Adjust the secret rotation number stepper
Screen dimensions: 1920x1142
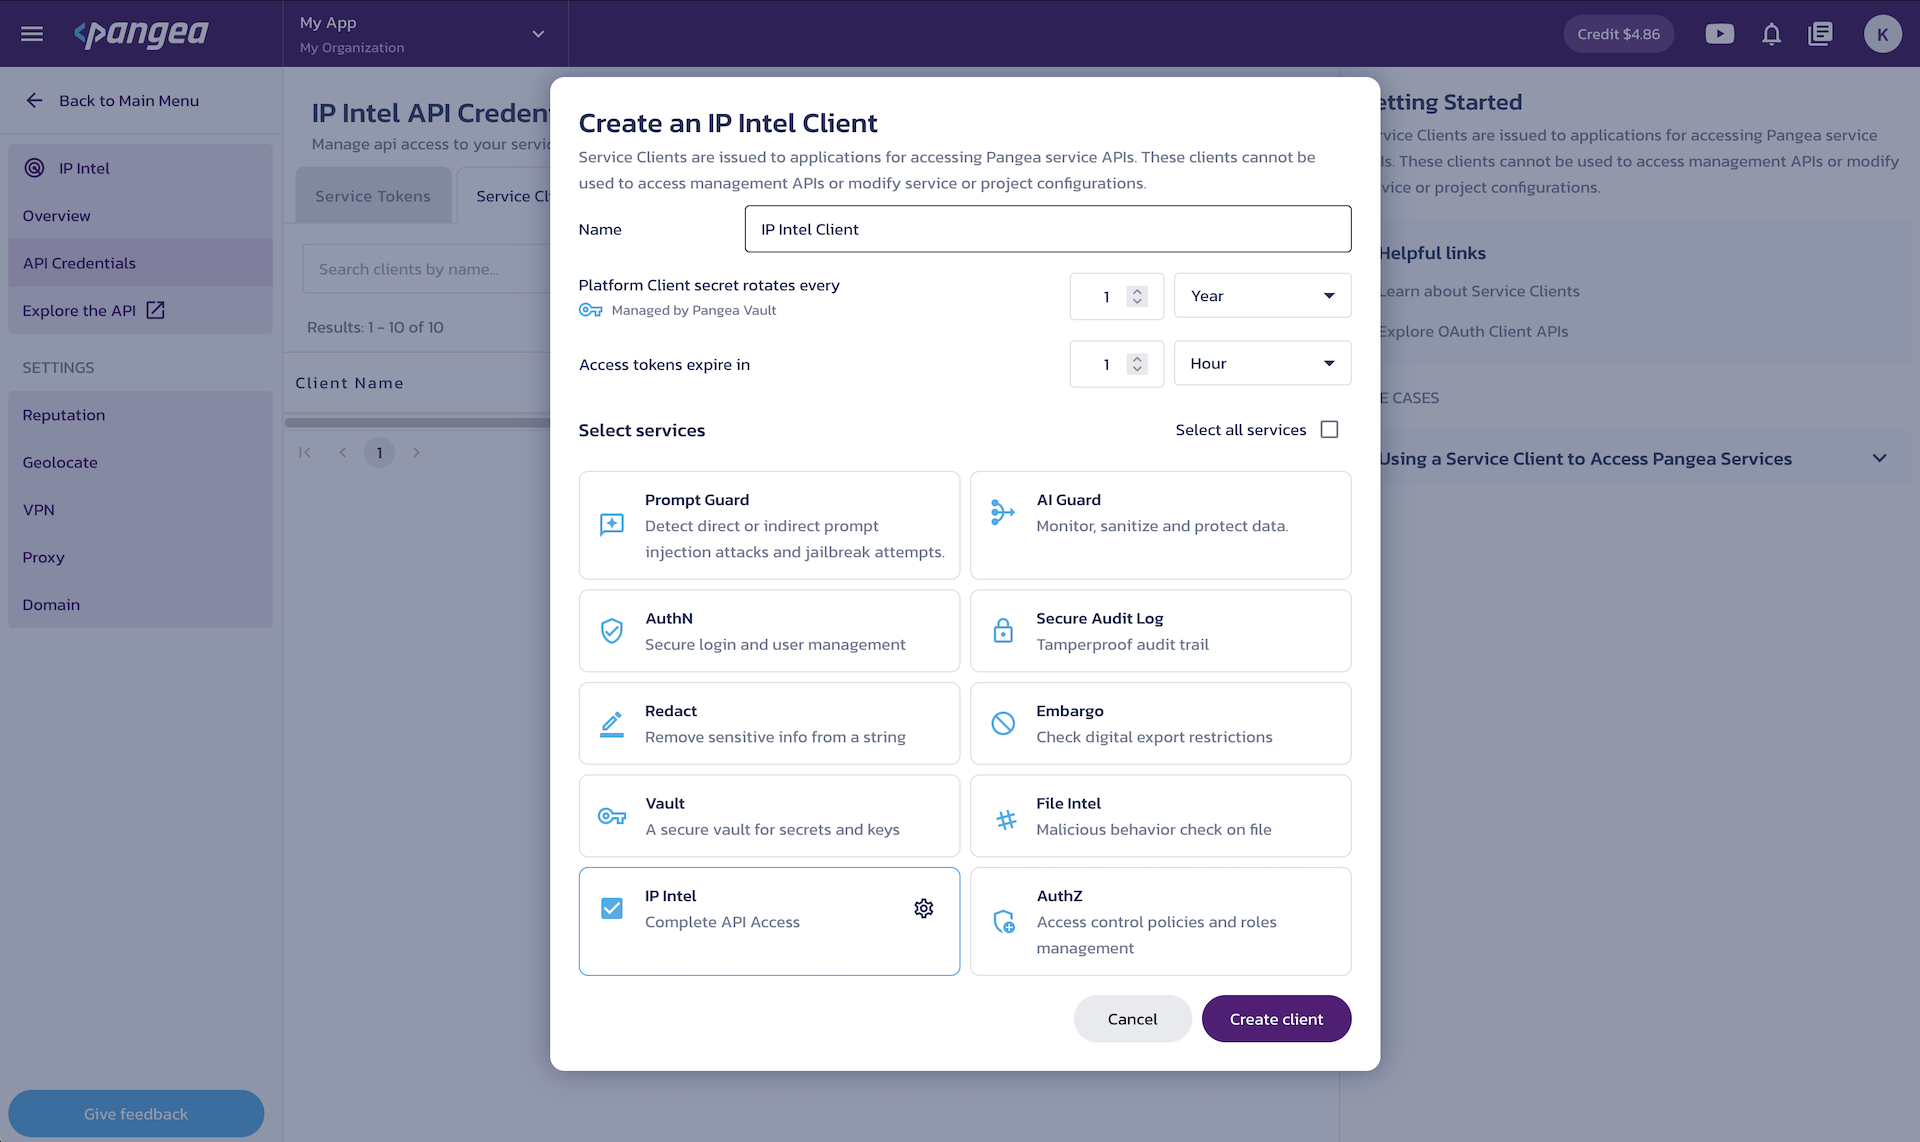coord(1136,296)
